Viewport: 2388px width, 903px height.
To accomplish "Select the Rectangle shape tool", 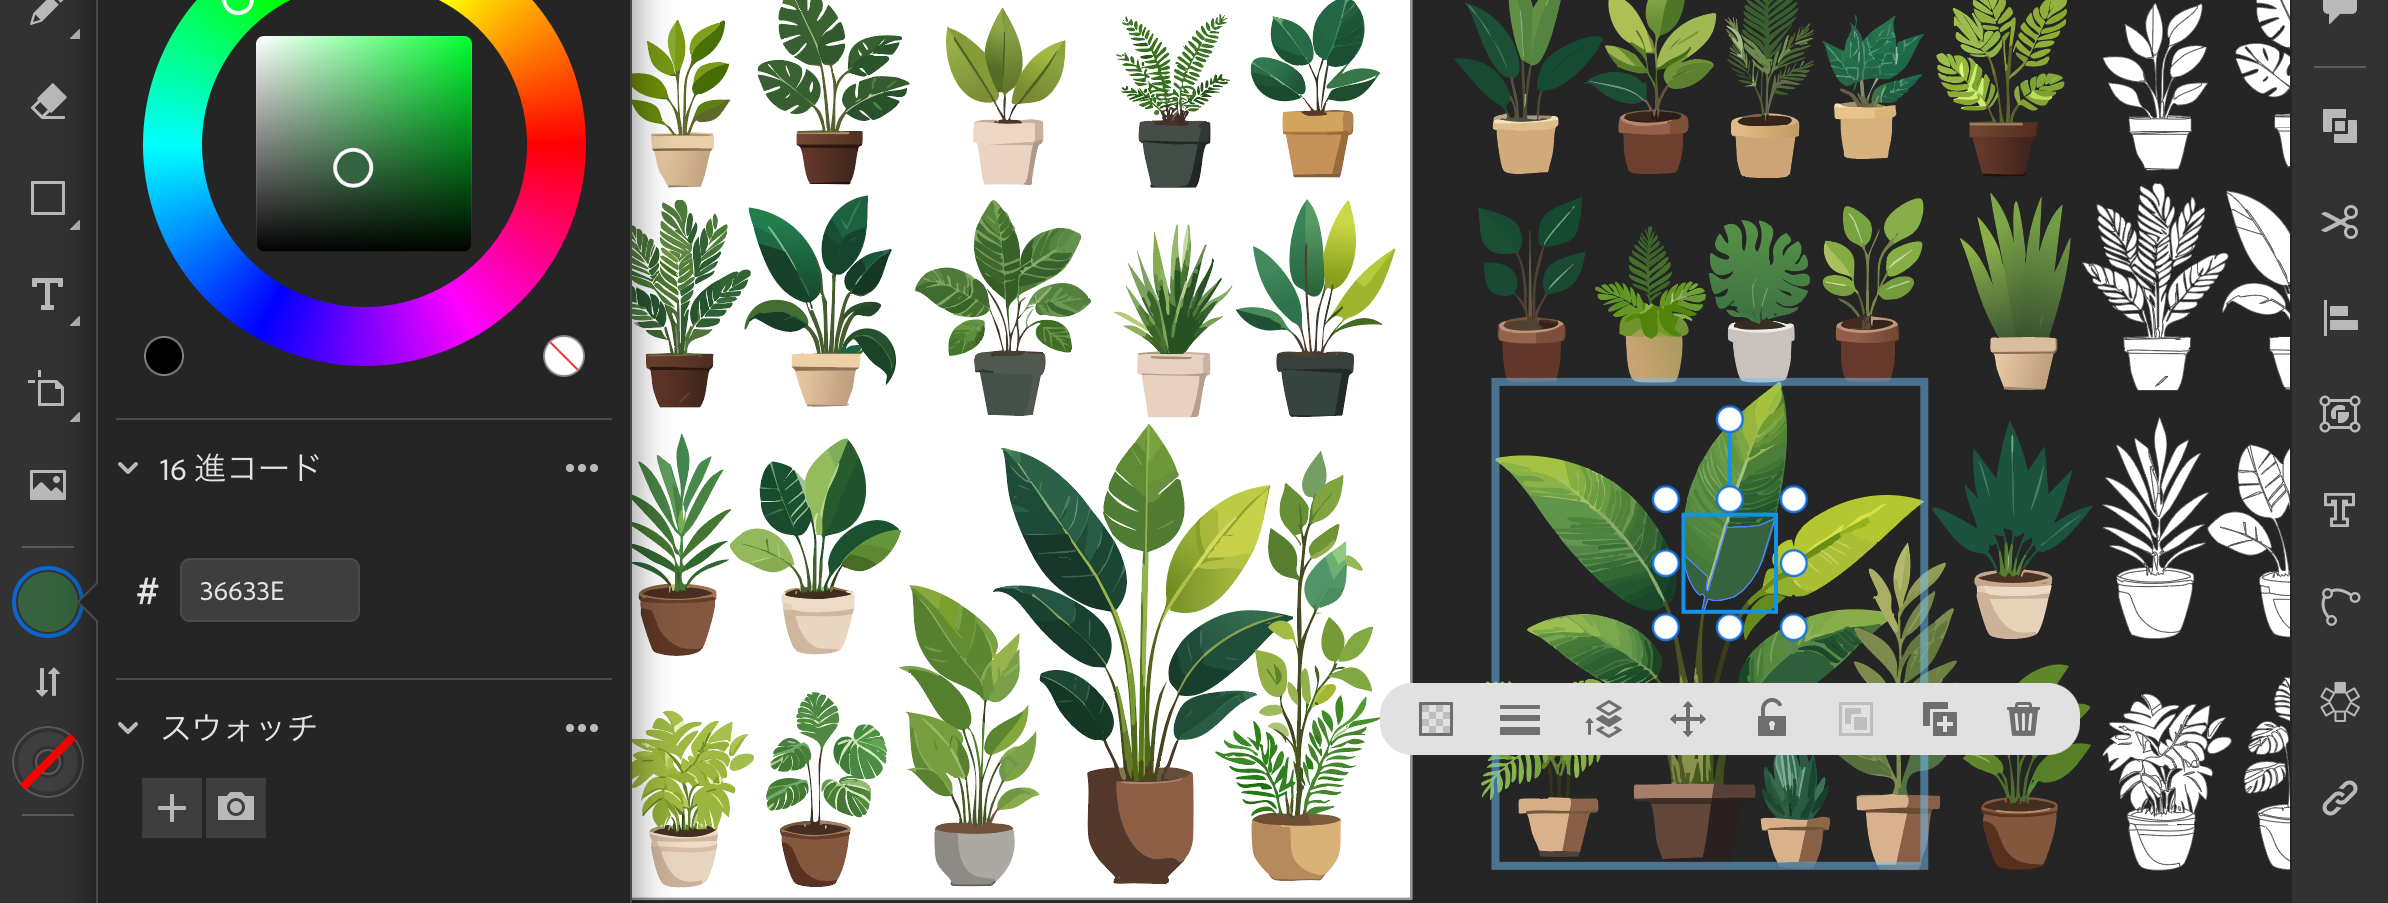I will pos(48,198).
